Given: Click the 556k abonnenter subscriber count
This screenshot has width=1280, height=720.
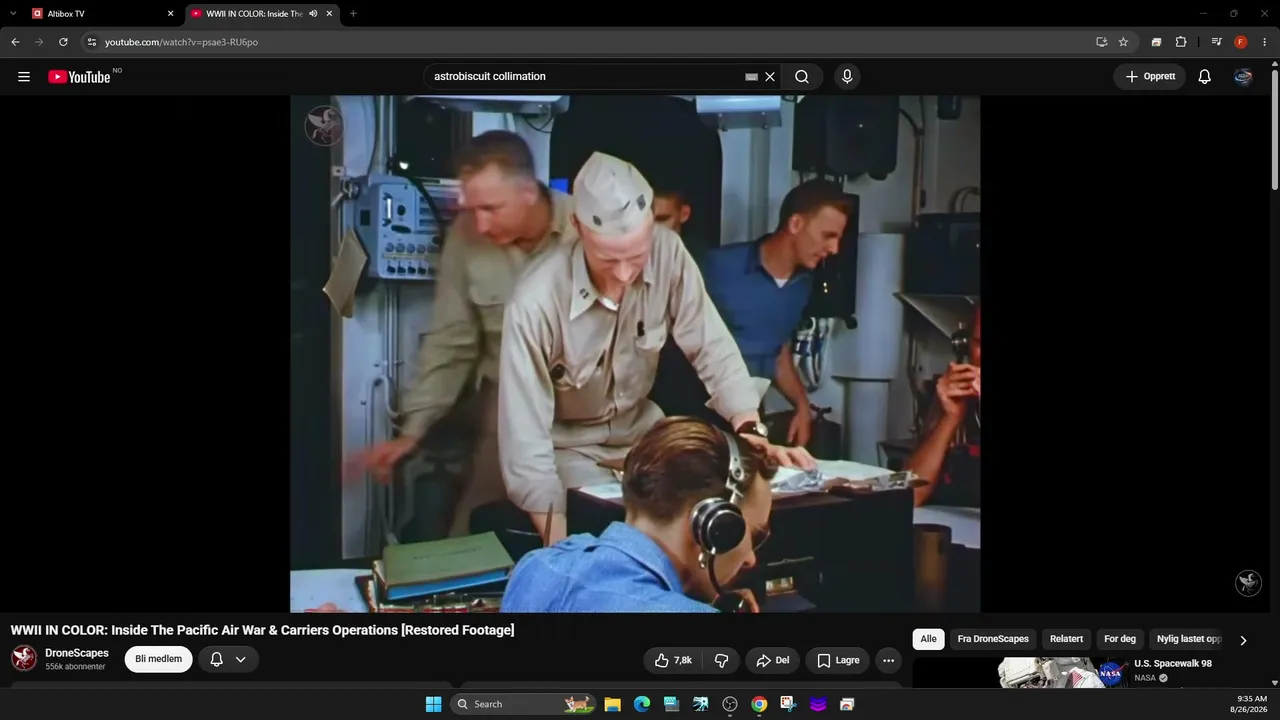Looking at the screenshot, I should click(x=75, y=667).
